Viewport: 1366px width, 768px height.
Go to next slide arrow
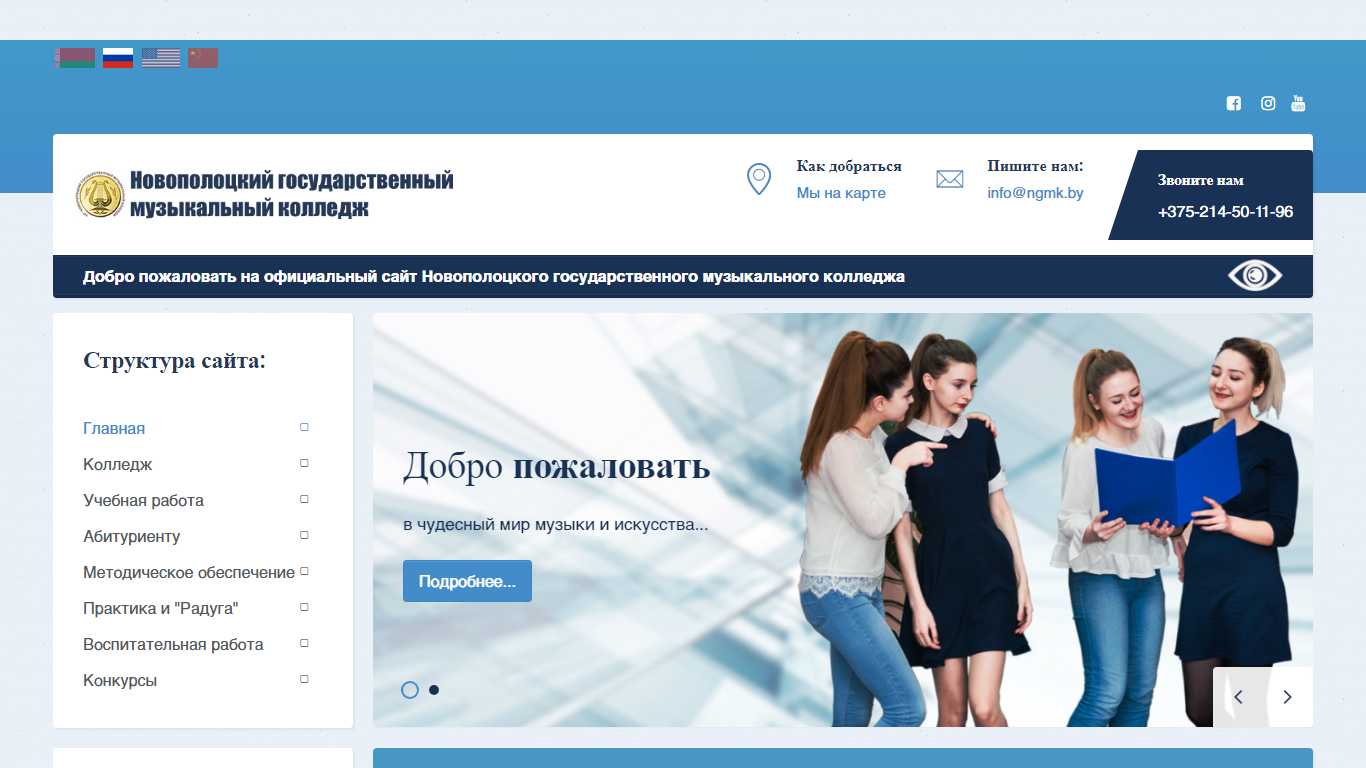[1288, 697]
